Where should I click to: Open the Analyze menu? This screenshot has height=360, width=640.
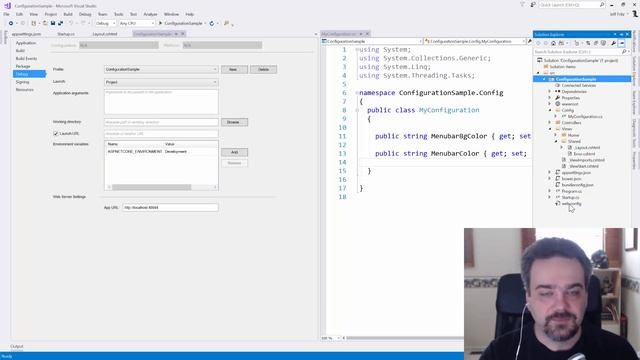click(x=150, y=14)
